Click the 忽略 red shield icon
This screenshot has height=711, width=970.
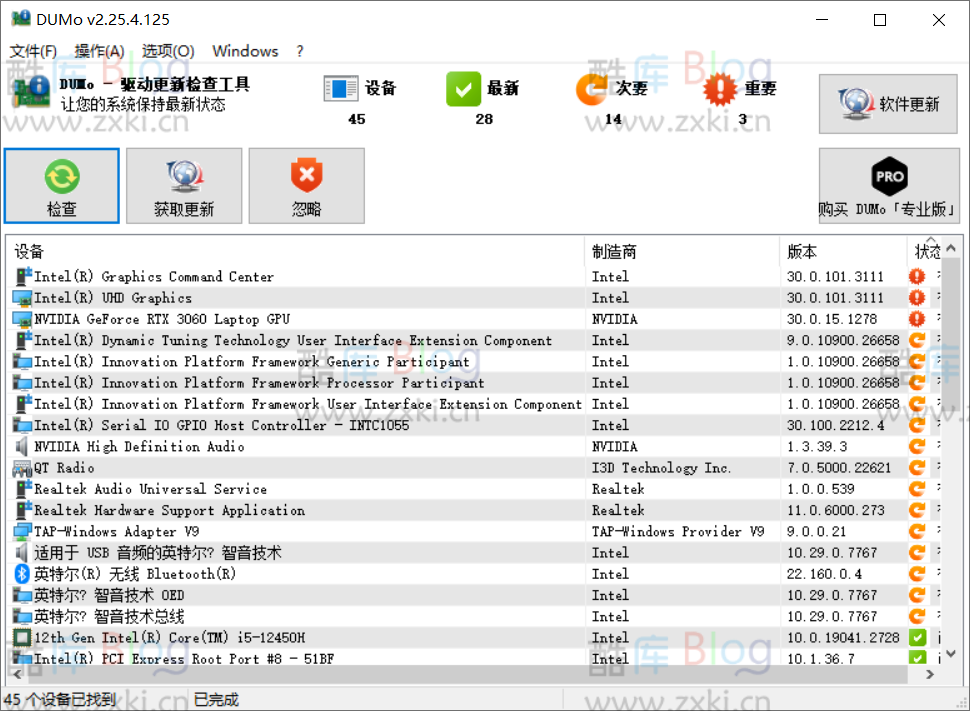(x=306, y=177)
